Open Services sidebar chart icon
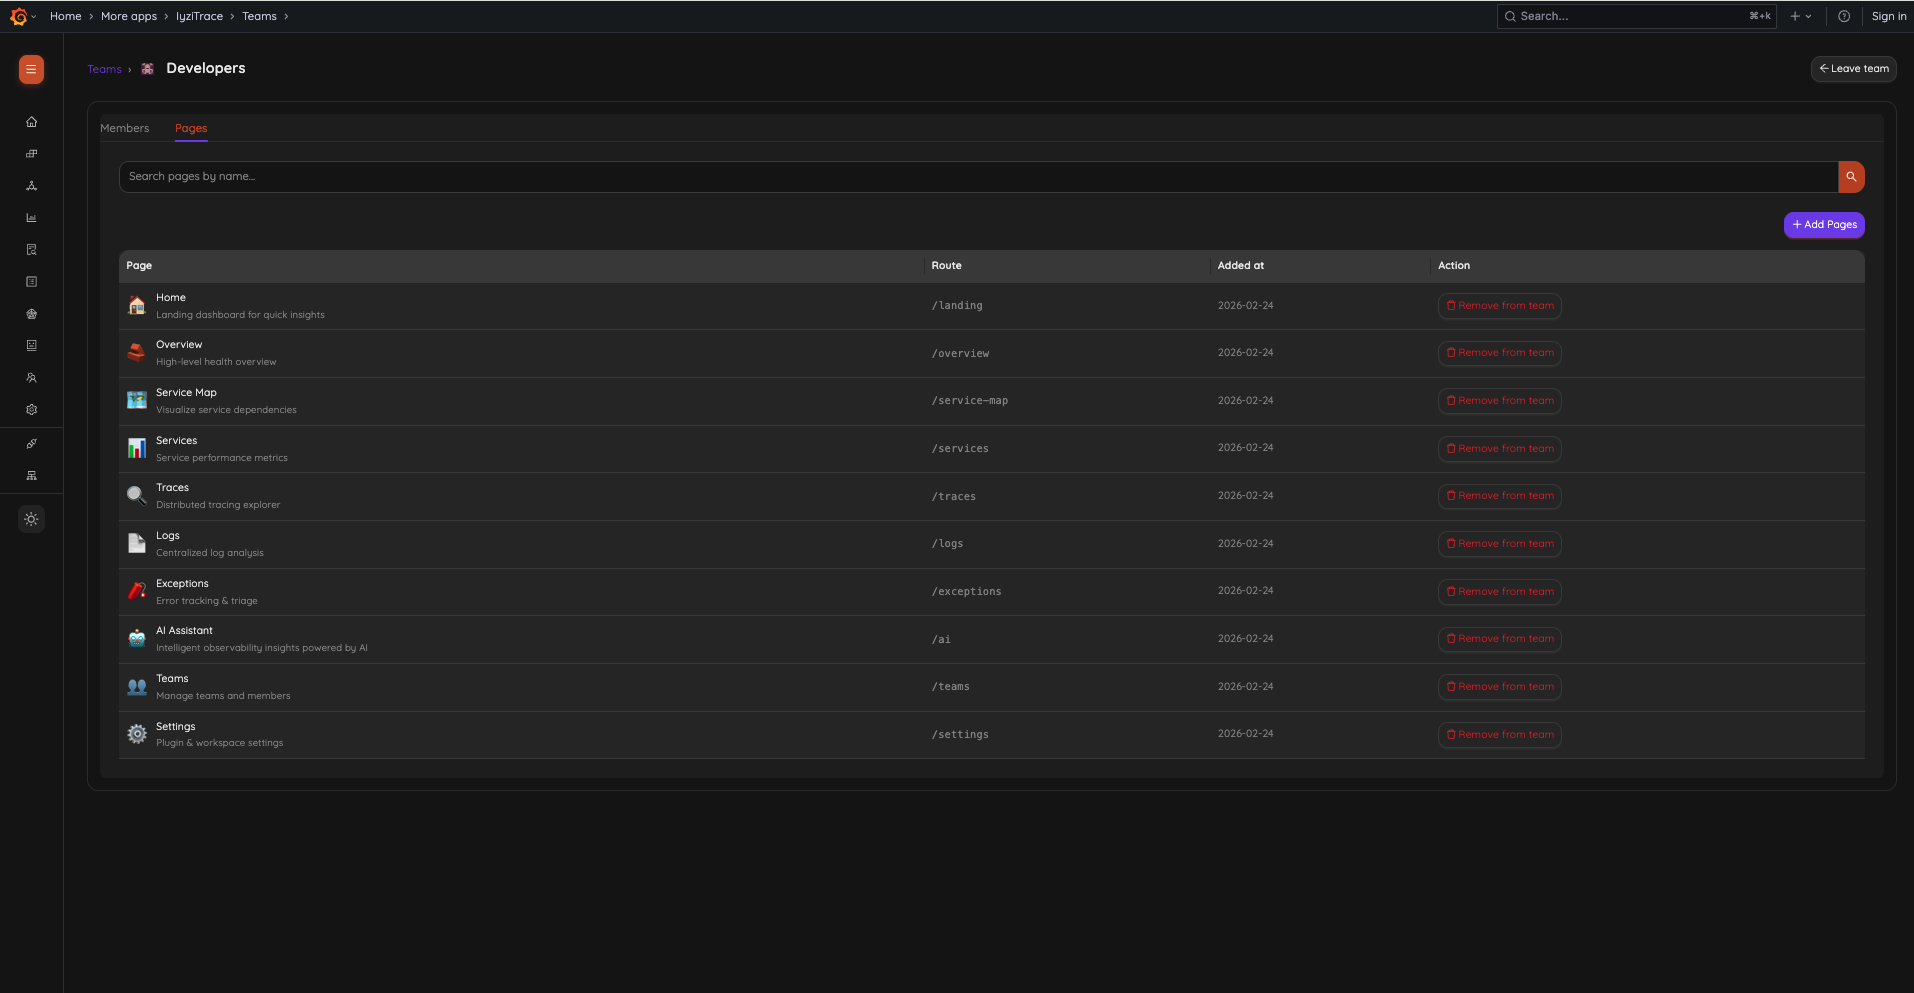This screenshot has height=993, width=1914. 31,218
